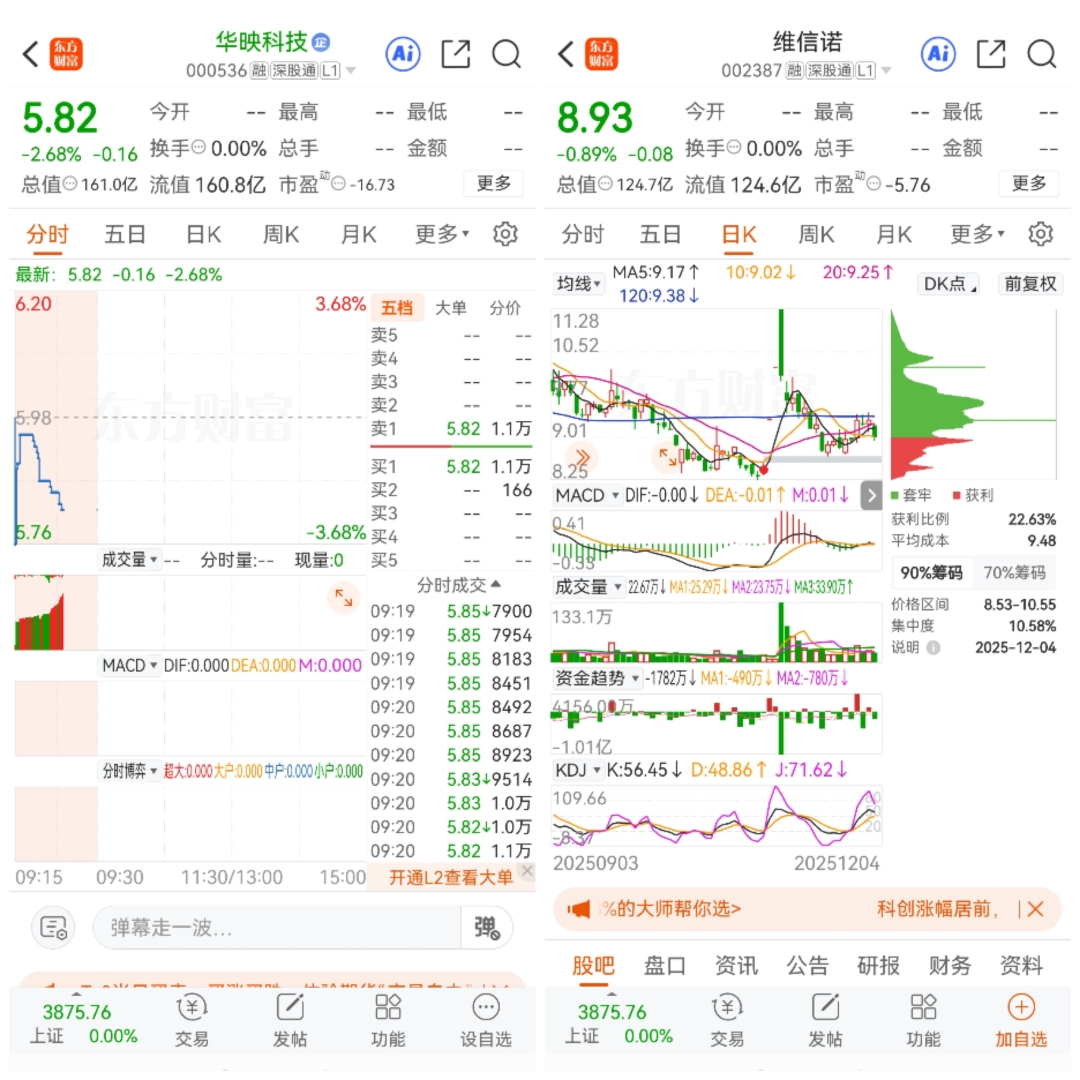Image resolution: width=1080 pixels, height=1080 pixels.
Task: Open 资讯 tab on 维信诺 page
Action: click(x=736, y=966)
